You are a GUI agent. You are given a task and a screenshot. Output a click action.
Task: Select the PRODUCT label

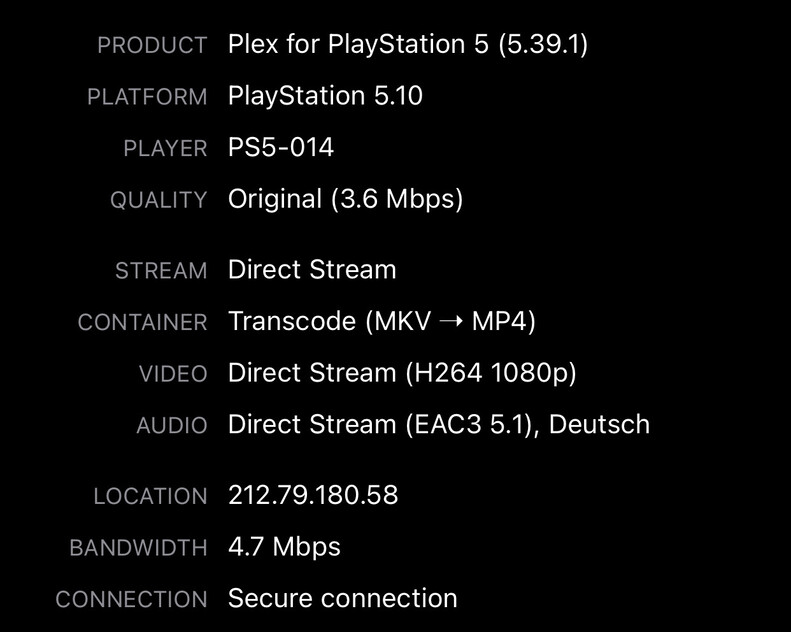pos(152,46)
